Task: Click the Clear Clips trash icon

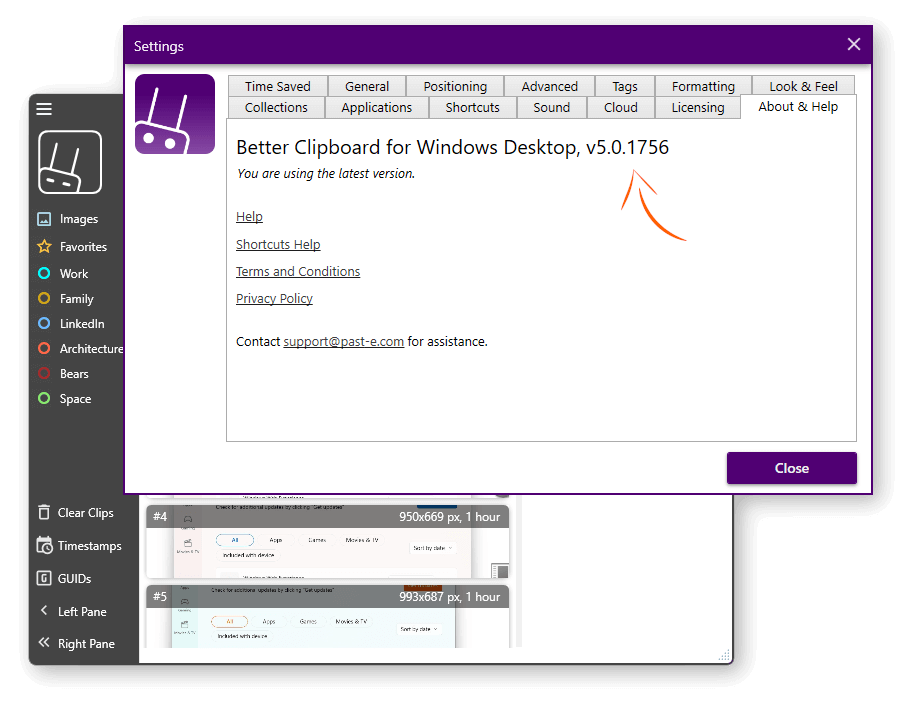Action: pos(44,512)
